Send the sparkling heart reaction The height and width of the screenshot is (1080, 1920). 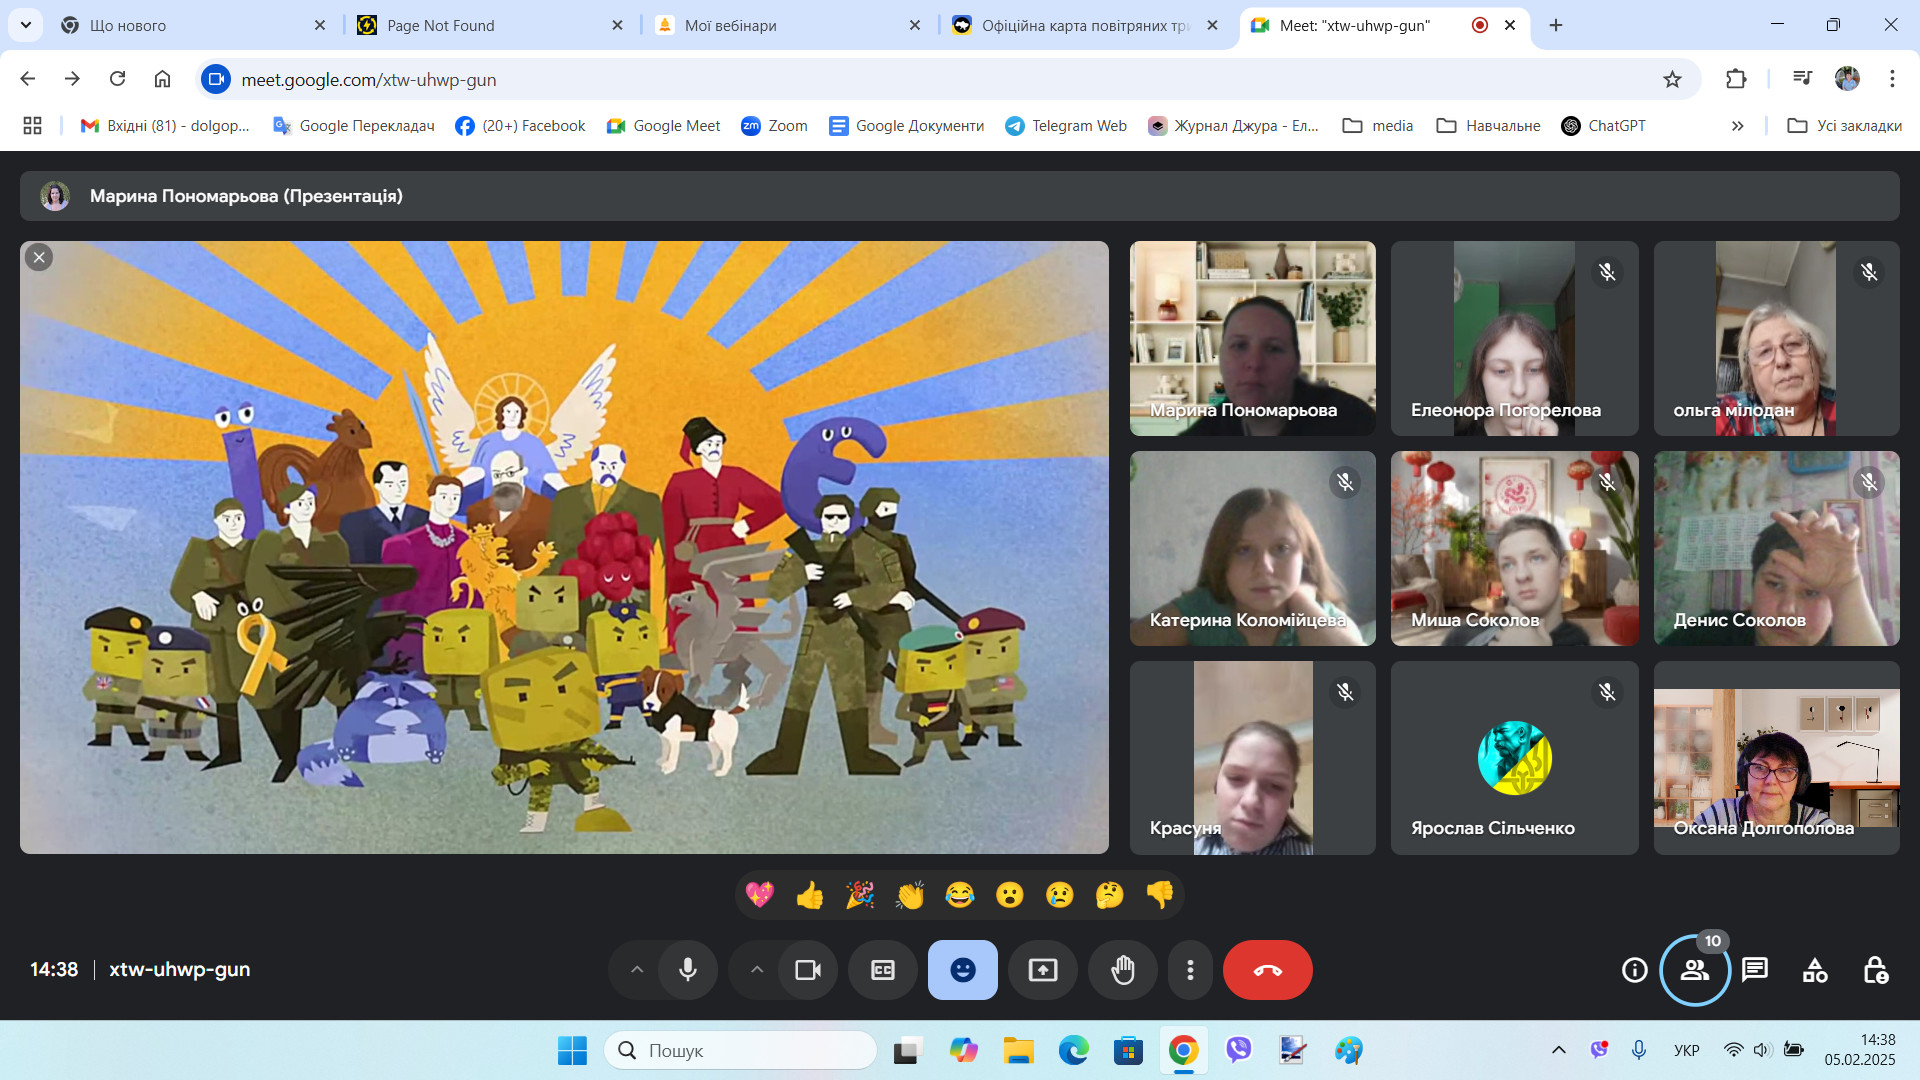coord(760,894)
